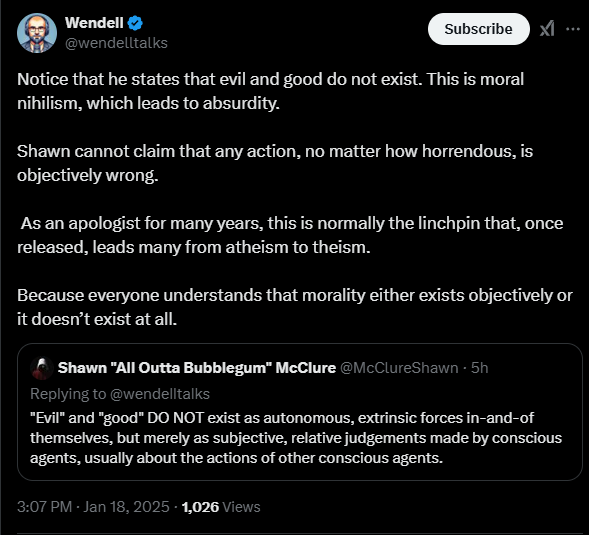Image resolution: width=589 pixels, height=535 pixels.
Task: Open Shawn McClure's small avatar in quote
Action: tap(42, 368)
